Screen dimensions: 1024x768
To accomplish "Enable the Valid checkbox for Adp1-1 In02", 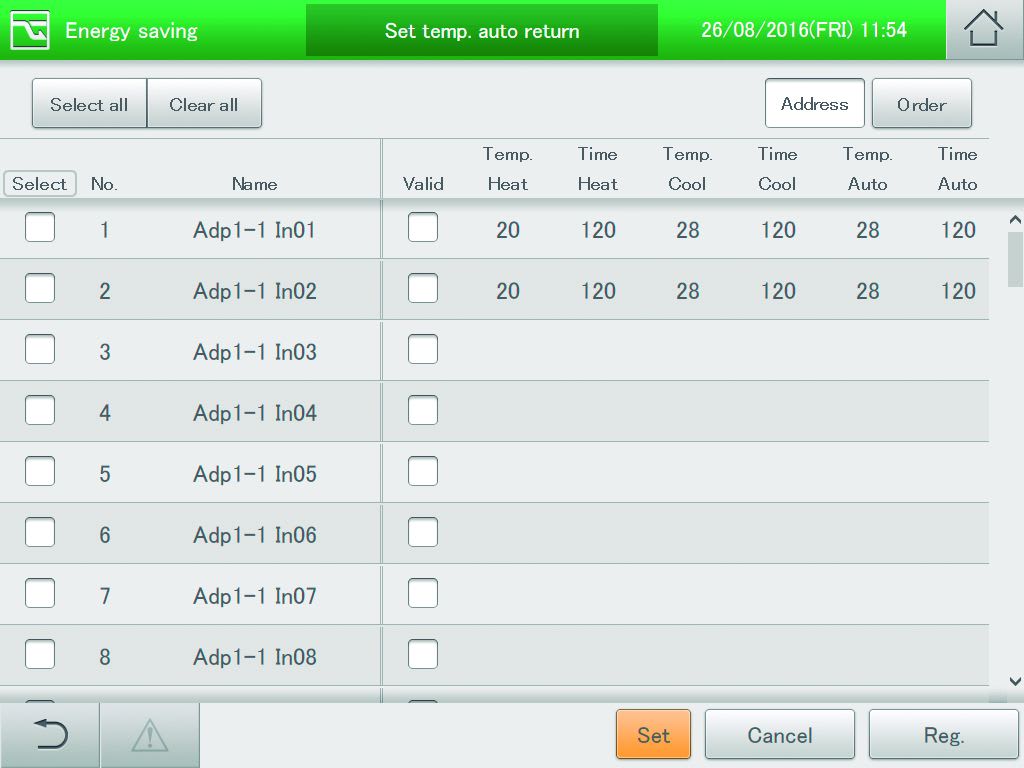I will tap(423, 290).
